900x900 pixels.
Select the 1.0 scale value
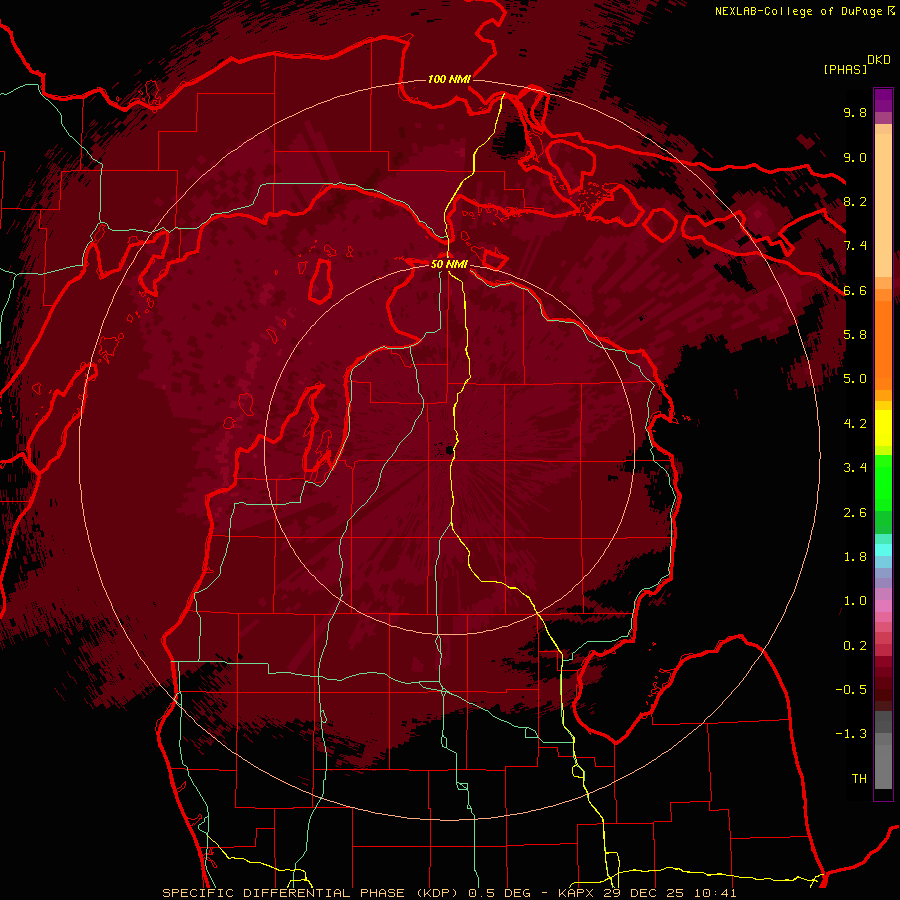coord(855,601)
